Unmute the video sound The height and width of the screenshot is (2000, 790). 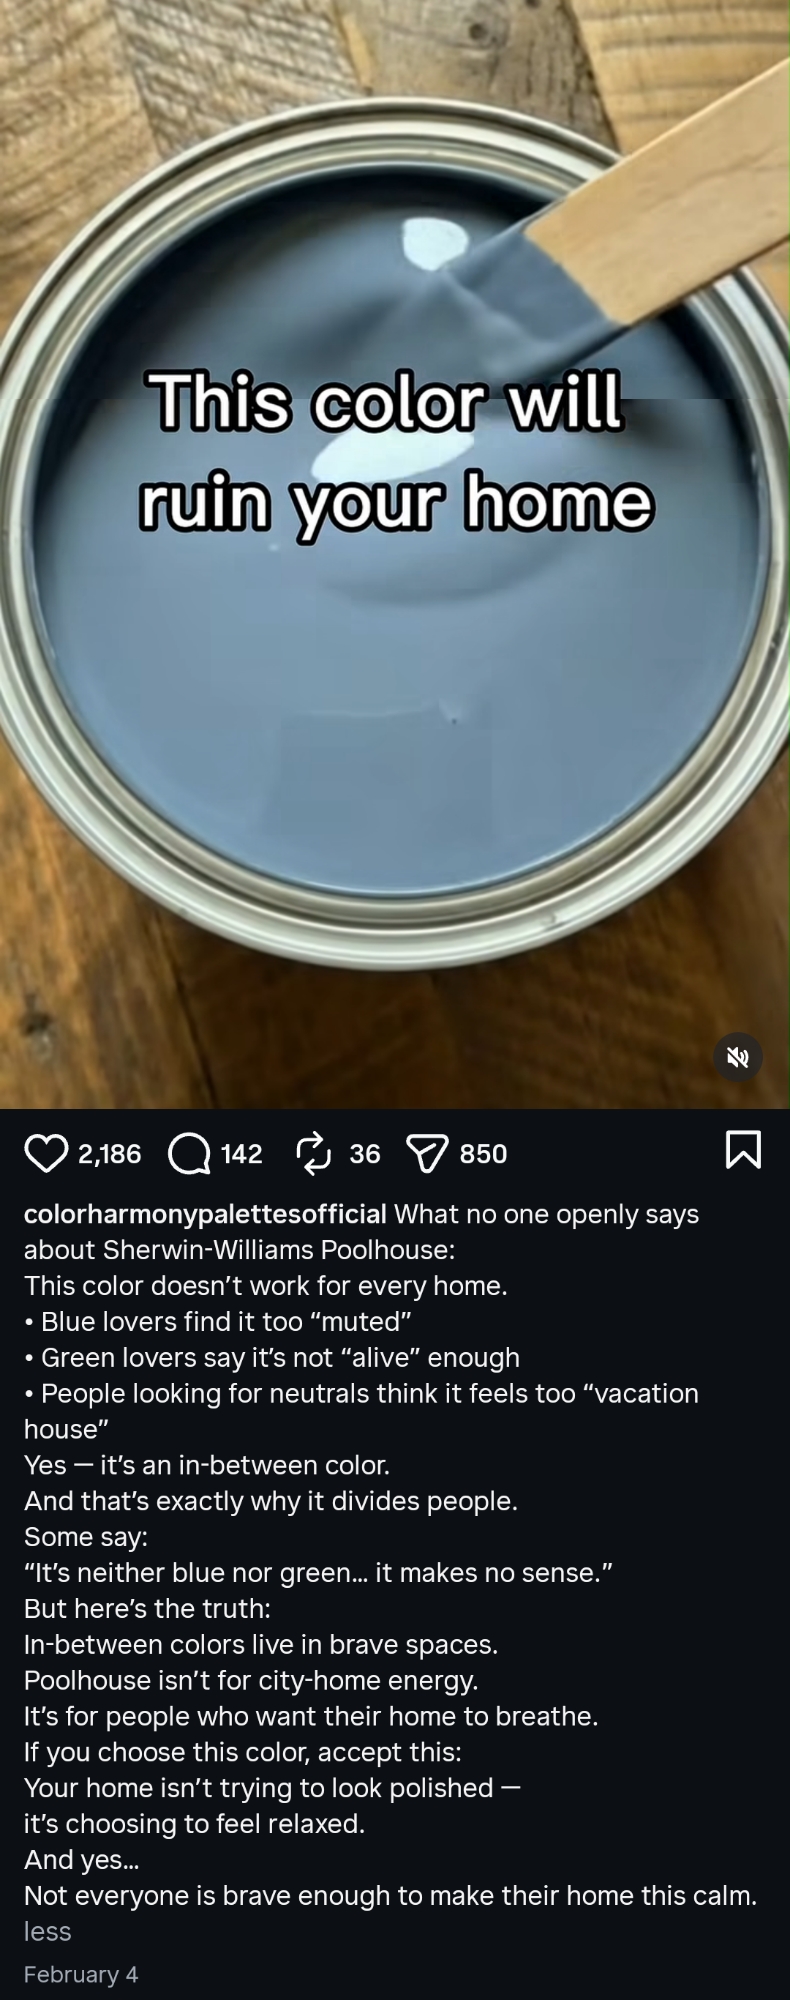point(738,1057)
